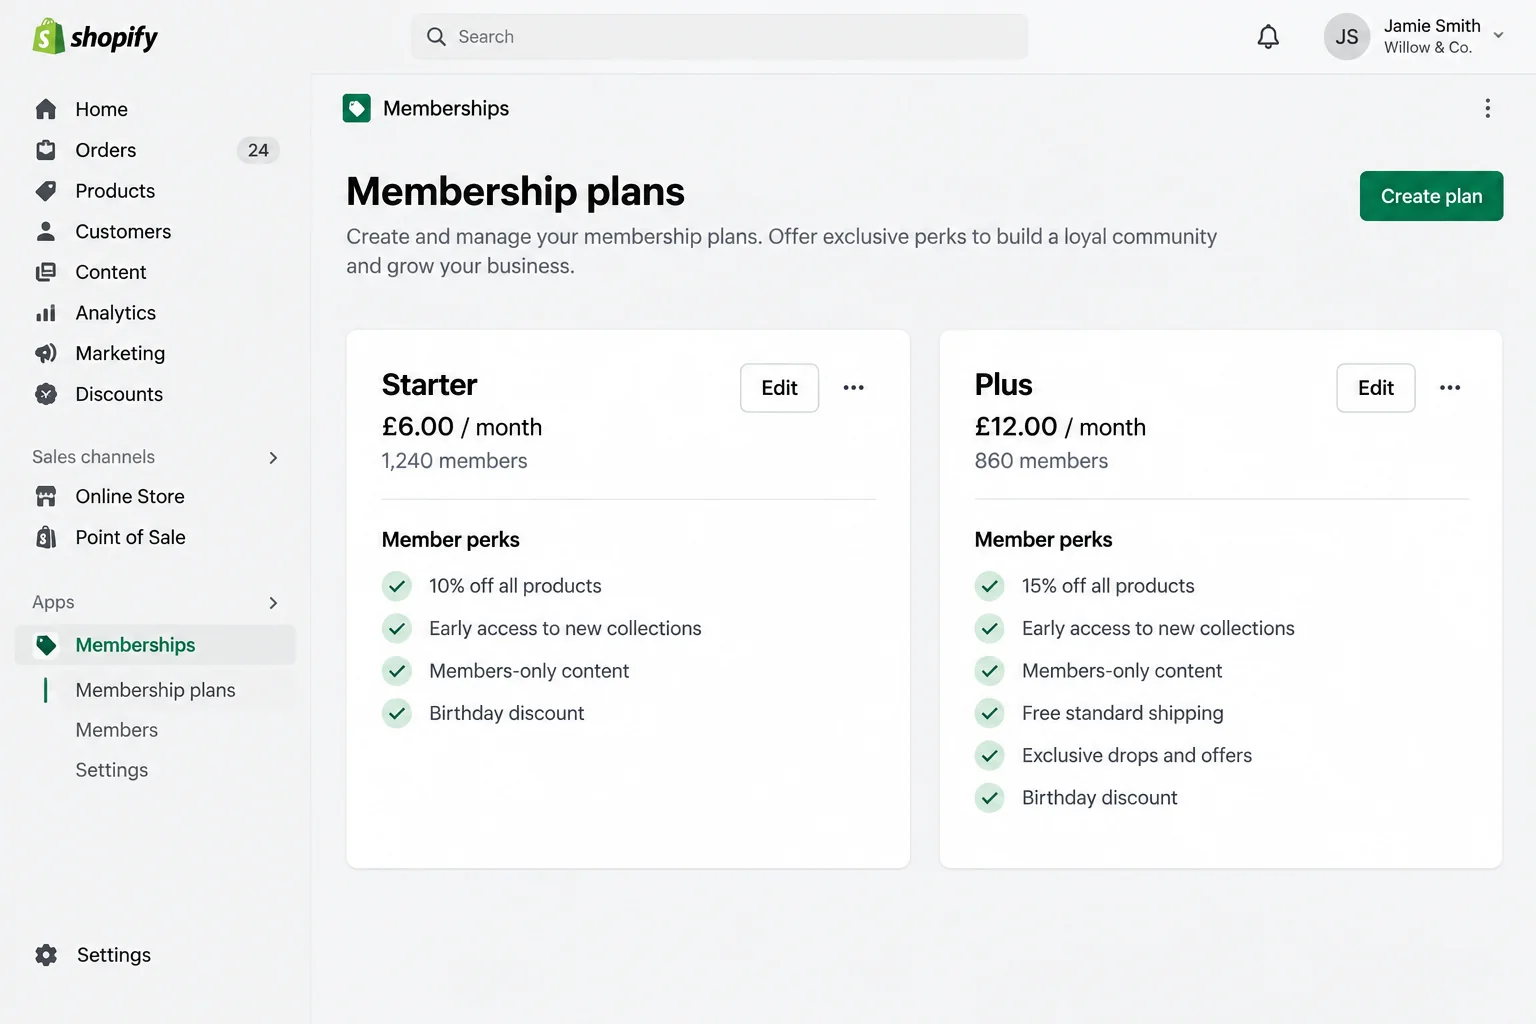The image size is (1536, 1024).
Task: Click the 860 members text
Action: coord(1041,461)
